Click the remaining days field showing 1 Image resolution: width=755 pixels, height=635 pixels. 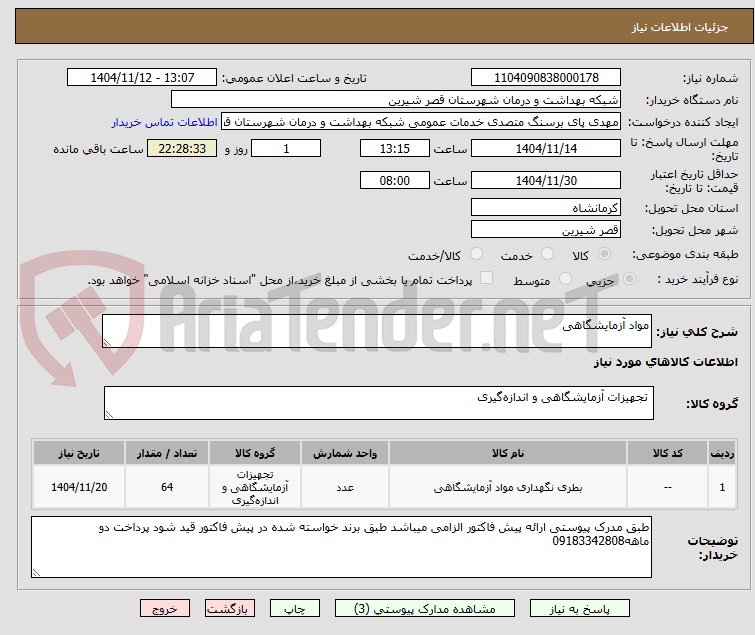point(286,148)
